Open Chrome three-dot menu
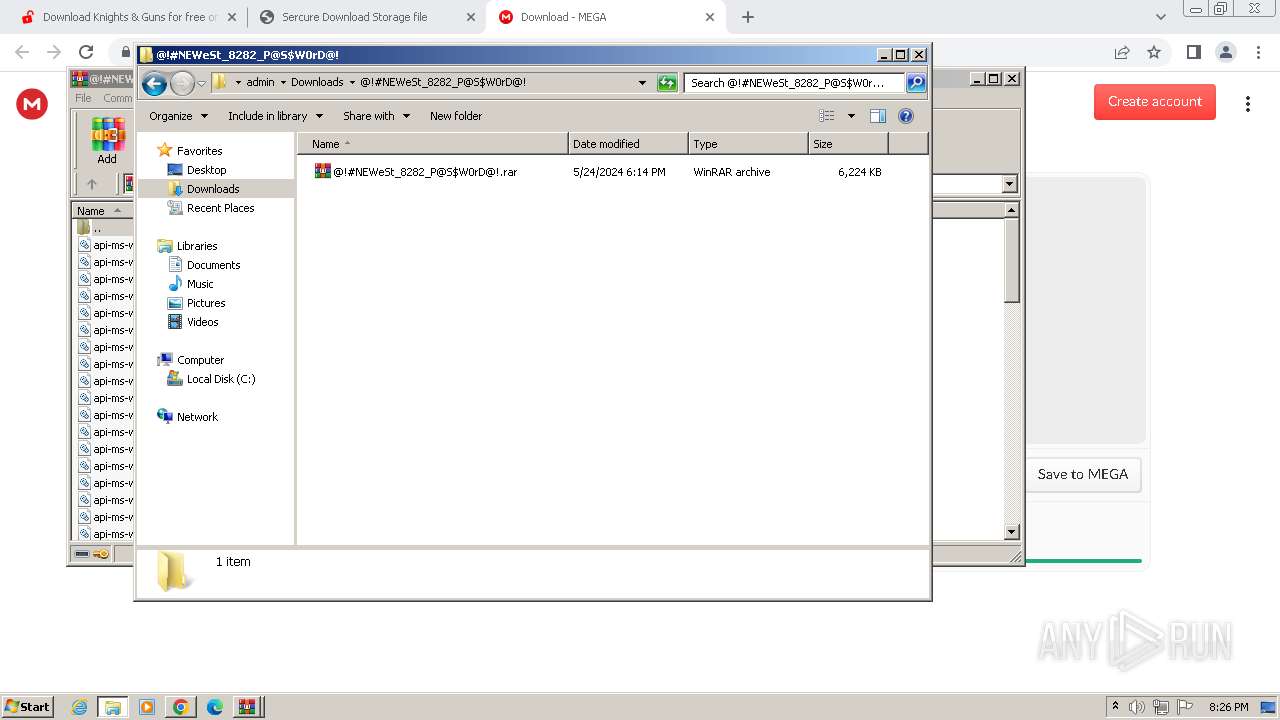 (1257, 53)
